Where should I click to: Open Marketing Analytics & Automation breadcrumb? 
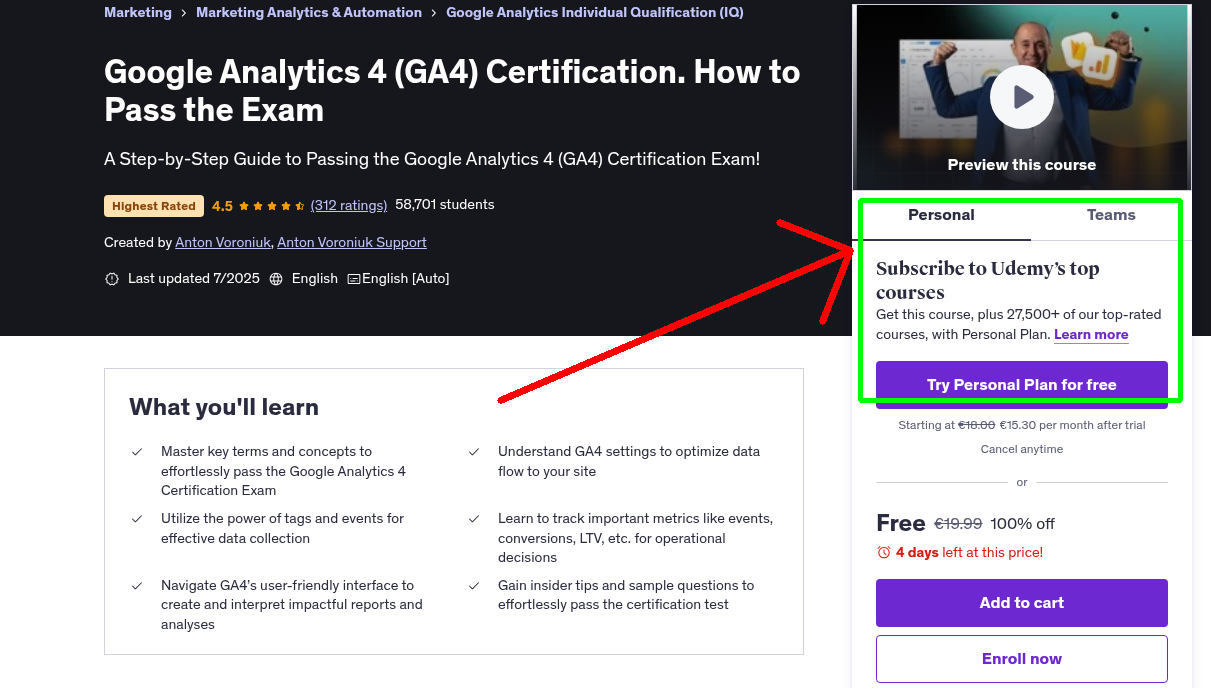(309, 12)
